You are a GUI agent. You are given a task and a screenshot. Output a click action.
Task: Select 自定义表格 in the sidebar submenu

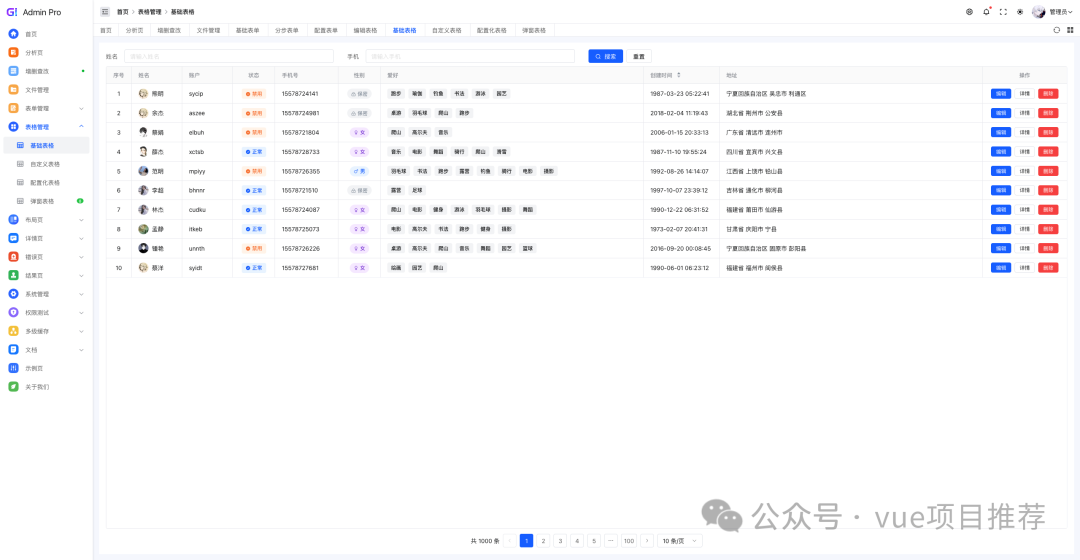(45, 164)
